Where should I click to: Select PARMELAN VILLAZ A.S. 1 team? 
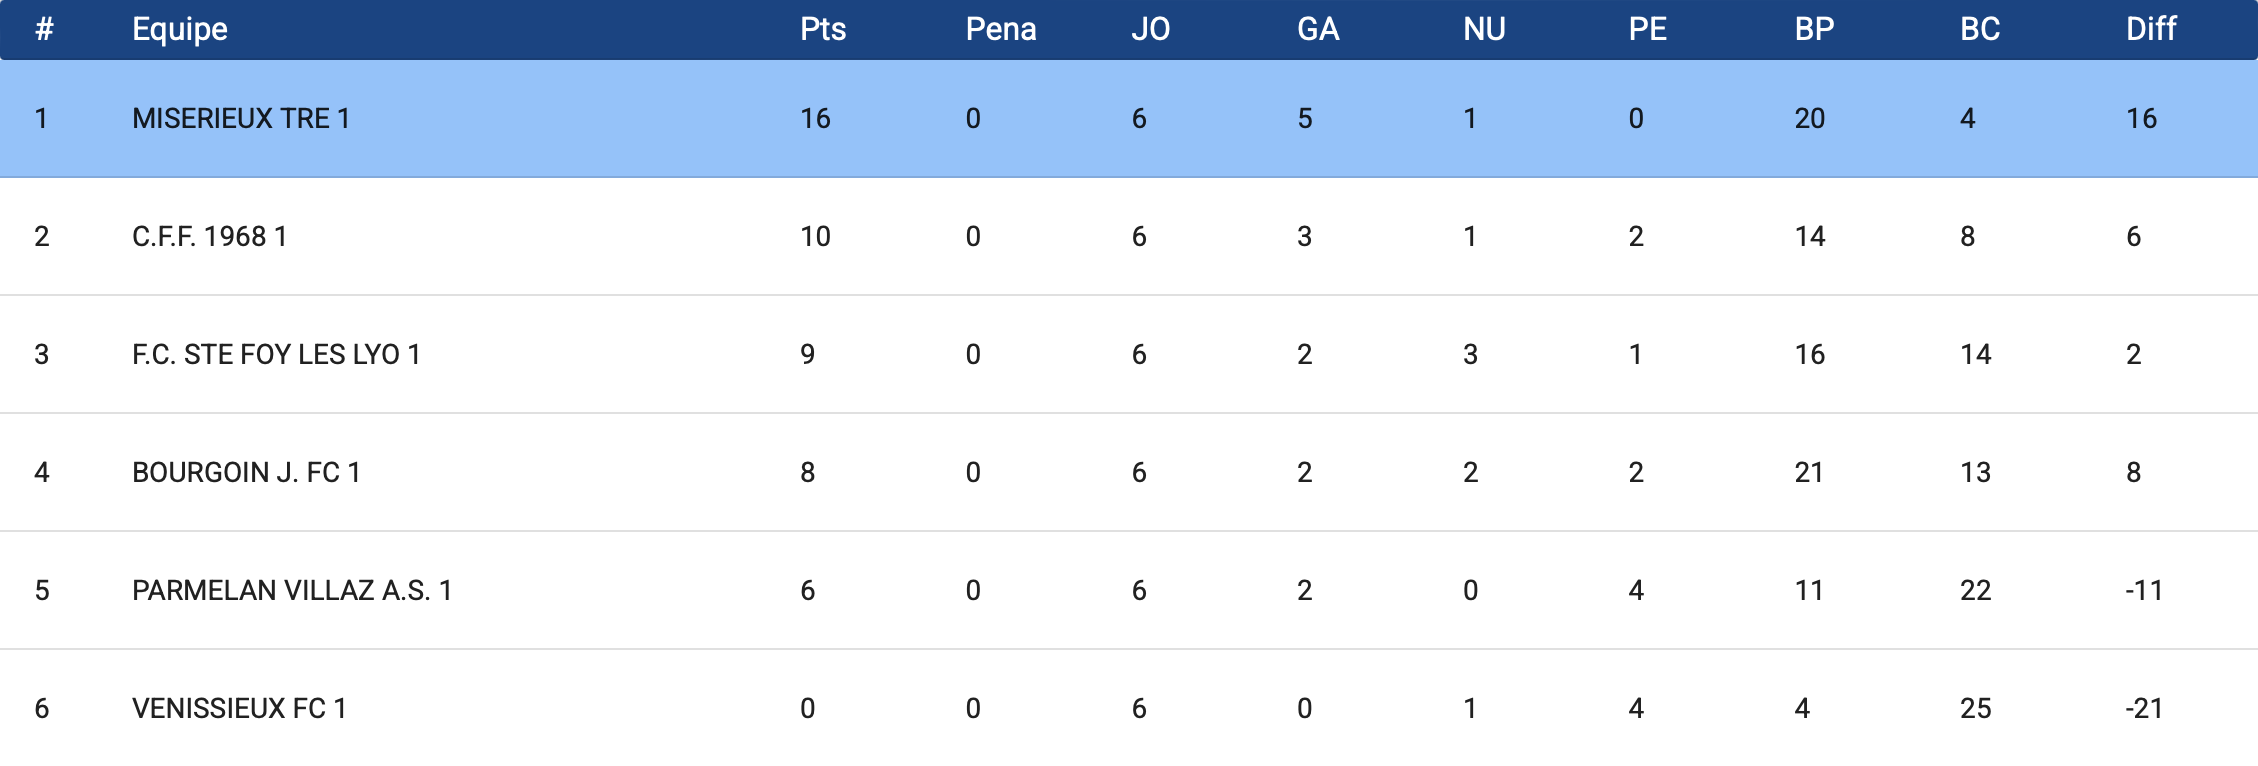coord(292,590)
